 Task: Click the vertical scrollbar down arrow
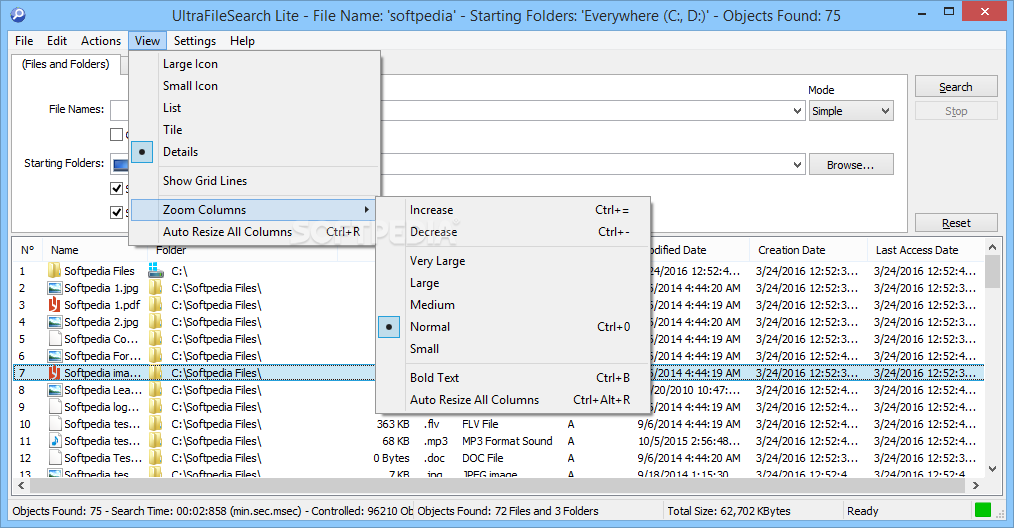[x=992, y=469]
